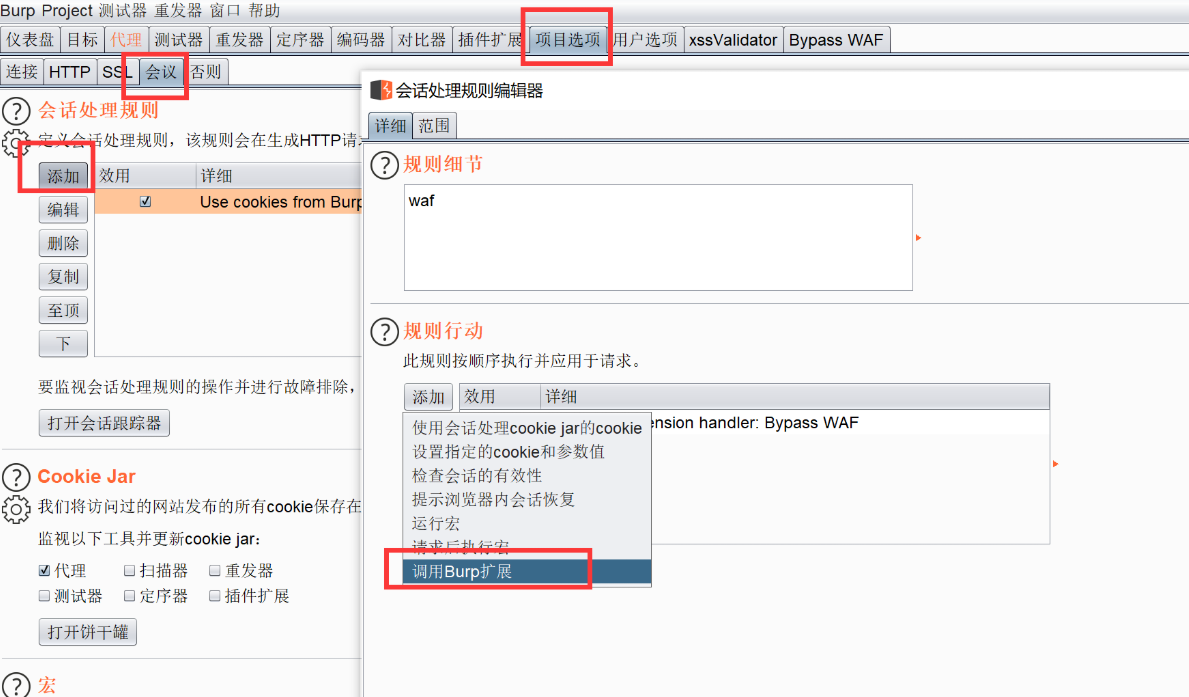Image resolution: width=1189 pixels, height=697 pixels.
Task: Click the 详细 column header in rule actions
Action: (x=795, y=397)
